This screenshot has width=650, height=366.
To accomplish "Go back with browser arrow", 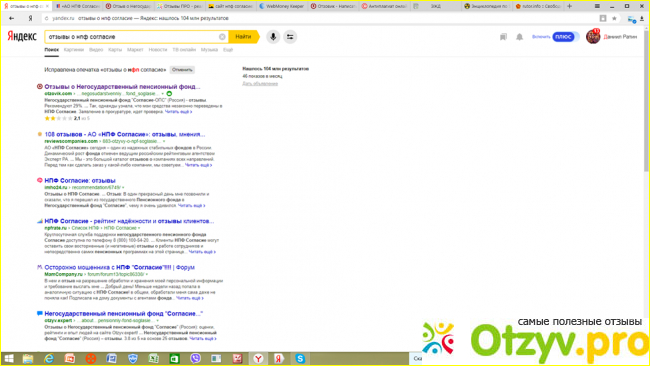I will (11, 18).
